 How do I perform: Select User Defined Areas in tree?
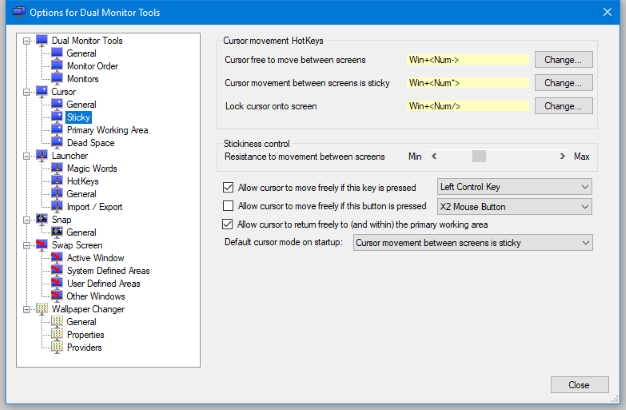pyautogui.click(x=103, y=283)
